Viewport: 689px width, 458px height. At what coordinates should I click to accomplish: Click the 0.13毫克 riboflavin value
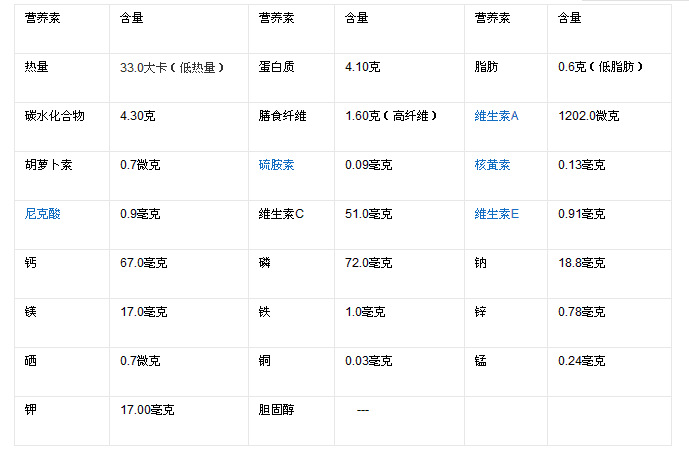581,165
